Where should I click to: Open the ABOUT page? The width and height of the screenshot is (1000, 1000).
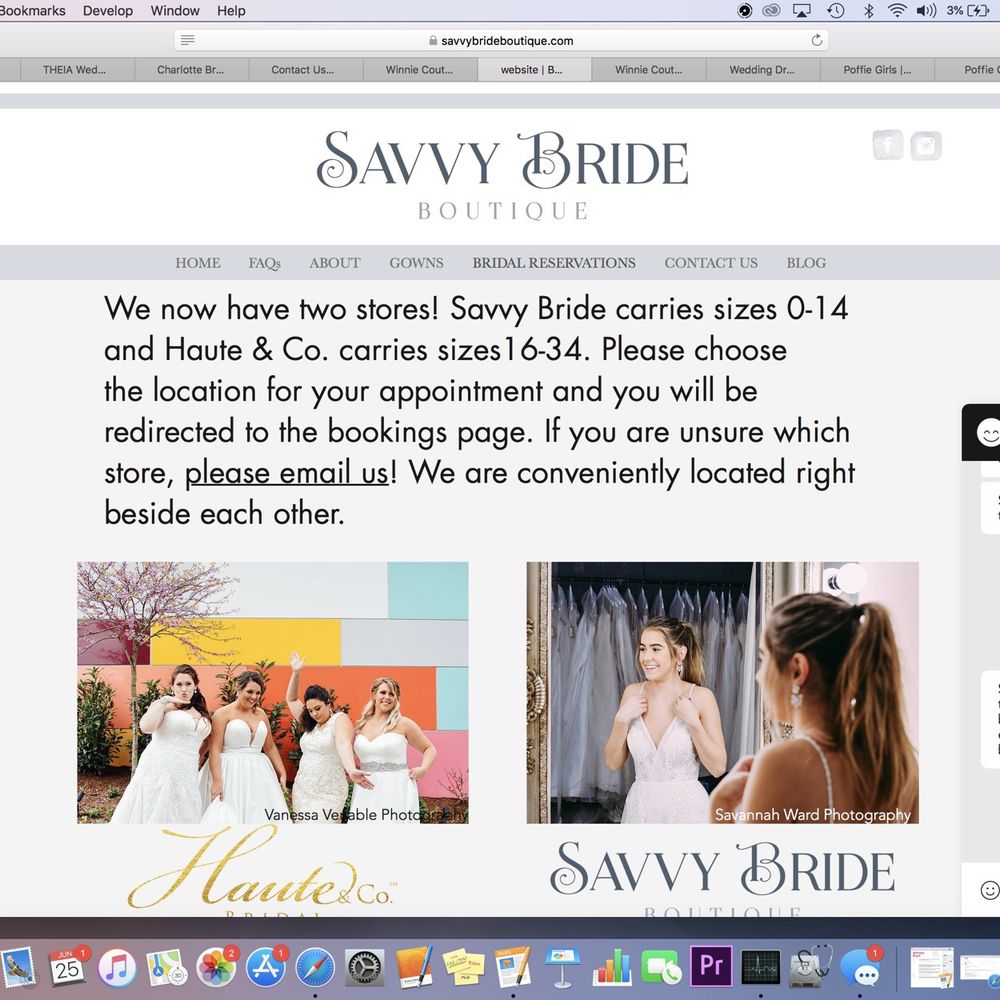tap(335, 263)
